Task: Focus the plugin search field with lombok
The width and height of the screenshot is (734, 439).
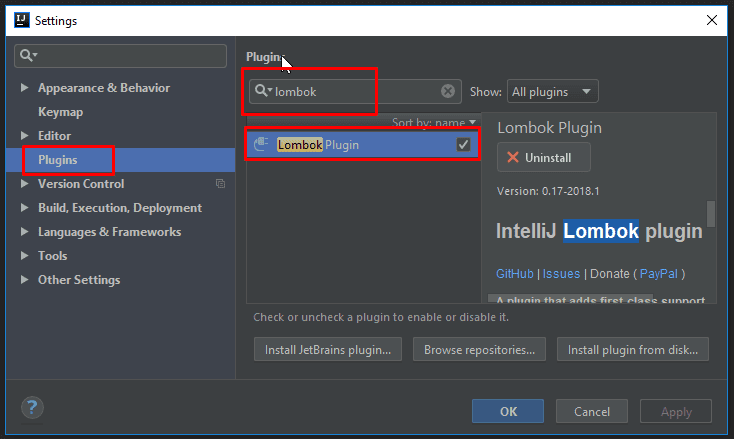Action: (355, 91)
